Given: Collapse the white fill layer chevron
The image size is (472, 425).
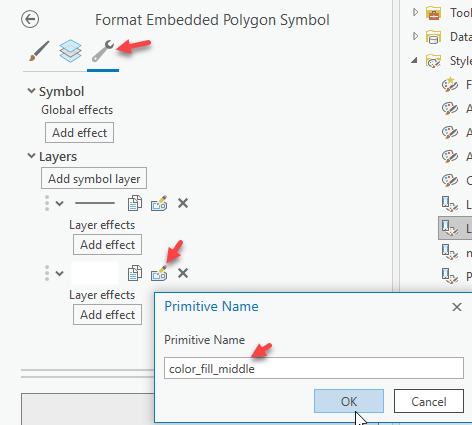Looking at the screenshot, I should click(x=59, y=274).
